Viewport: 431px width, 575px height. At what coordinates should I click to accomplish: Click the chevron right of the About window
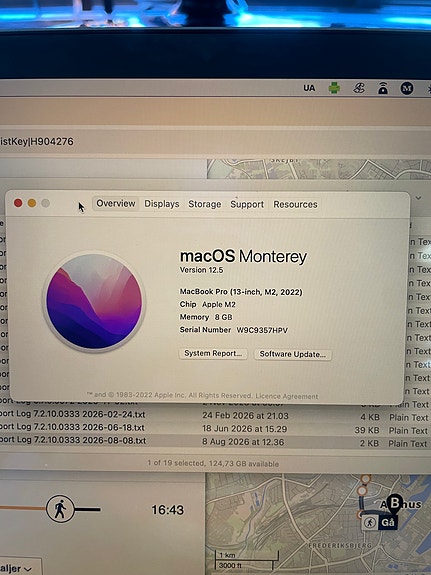pyautogui.click(x=419, y=198)
